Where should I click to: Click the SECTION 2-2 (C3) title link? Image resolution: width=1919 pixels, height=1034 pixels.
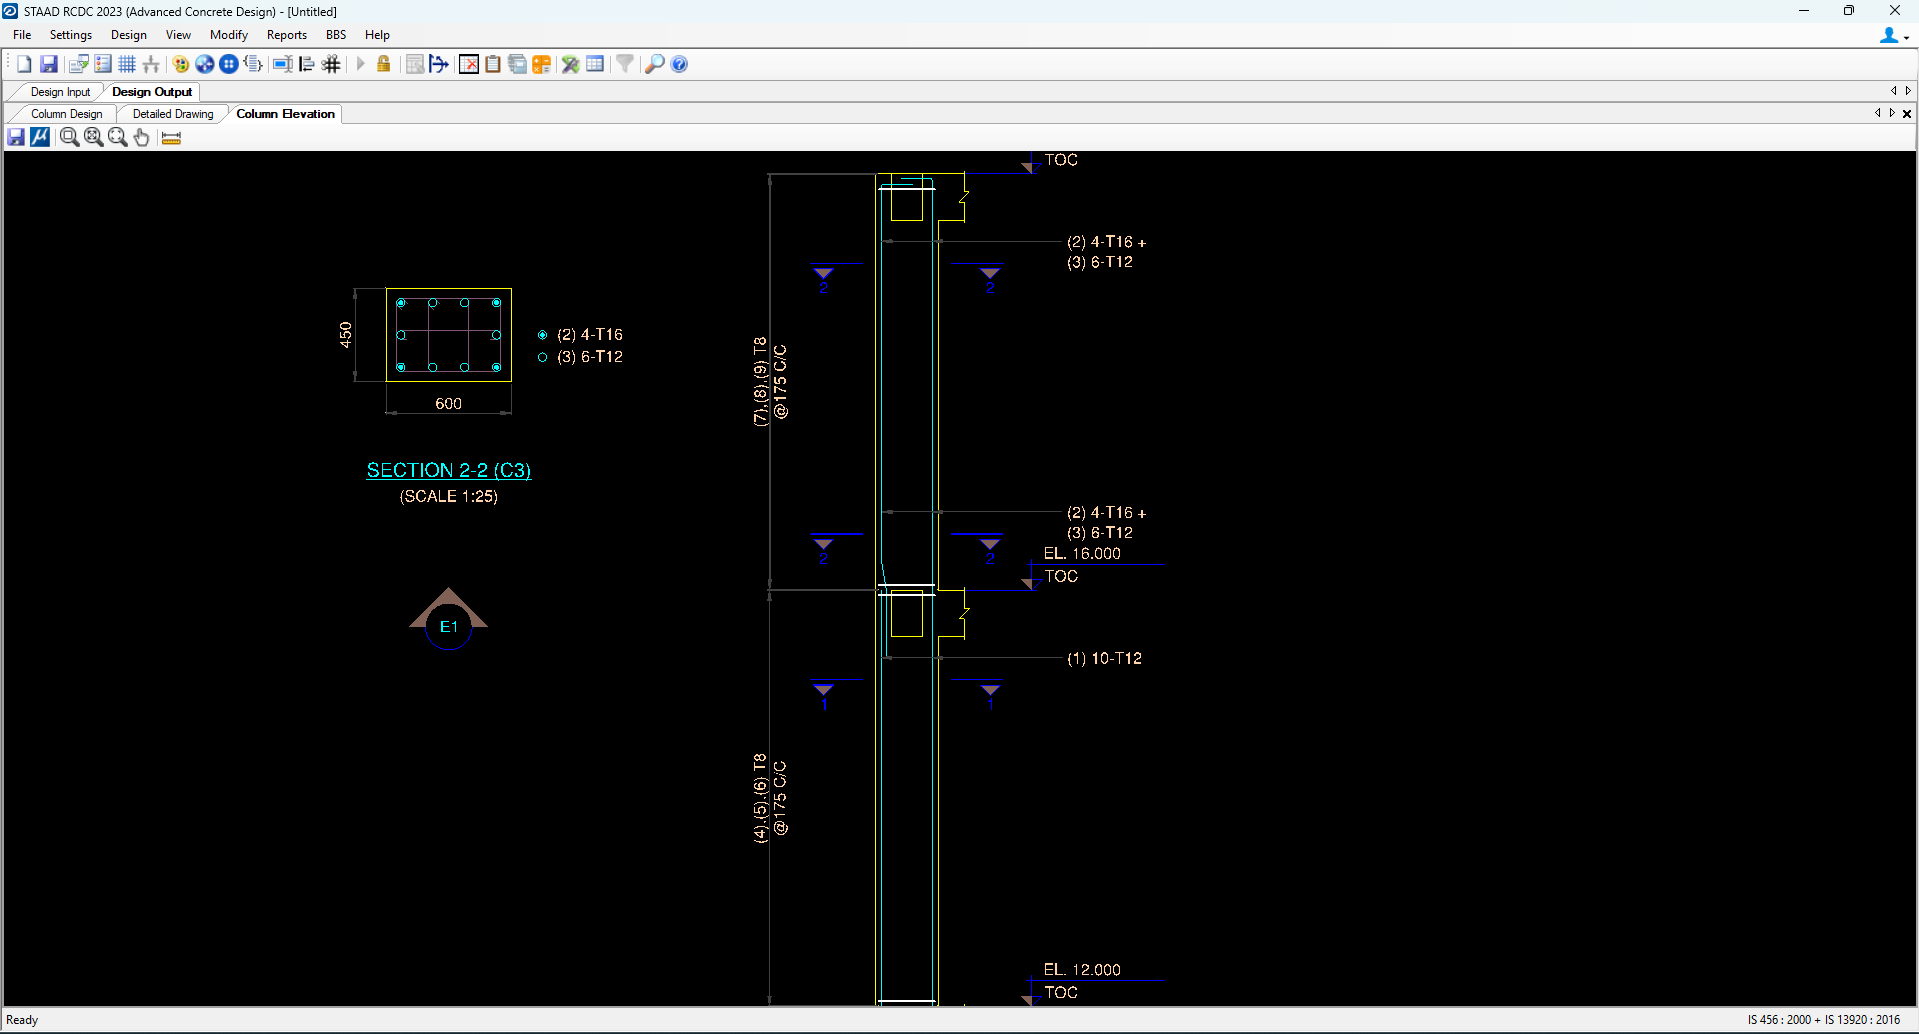(x=448, y=470)
